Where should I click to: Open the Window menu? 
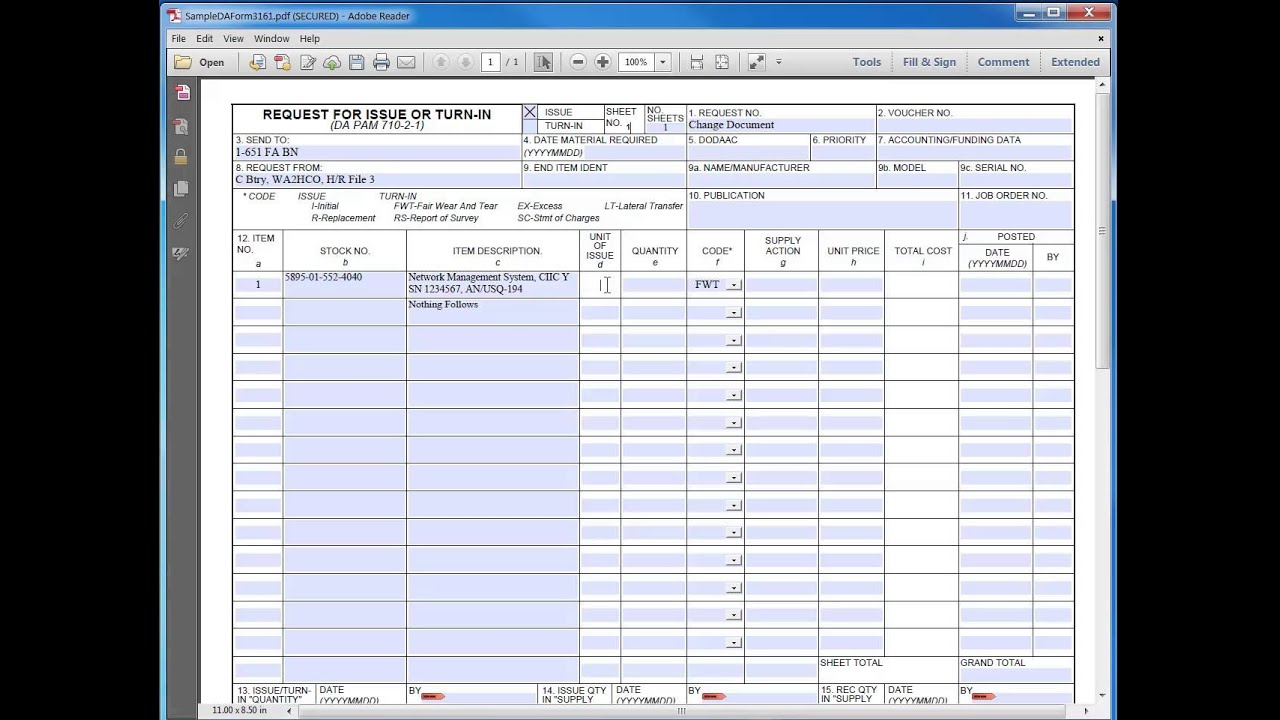click(271, 39)
